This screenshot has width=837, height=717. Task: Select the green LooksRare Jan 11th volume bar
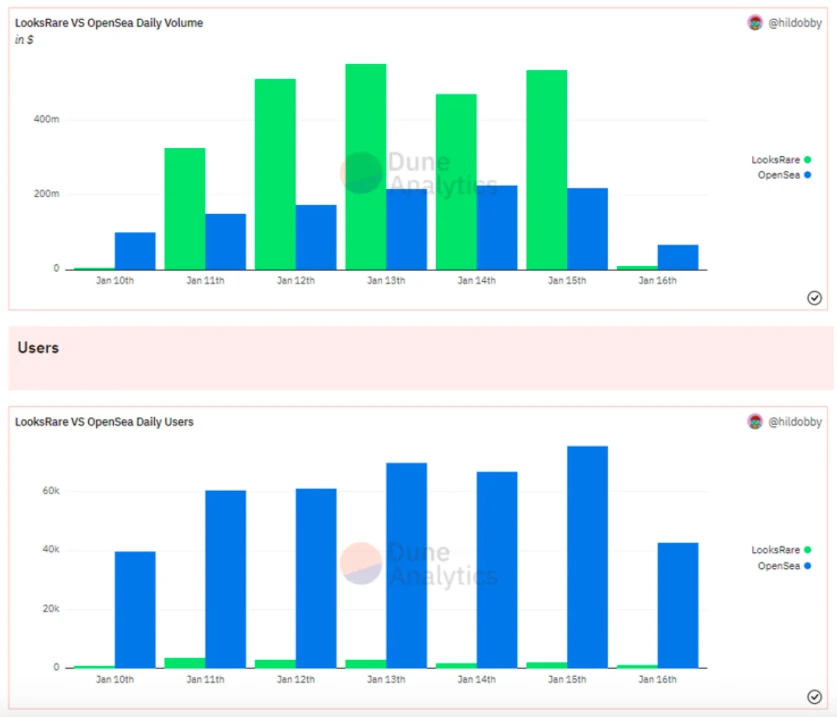click(185, 209)
